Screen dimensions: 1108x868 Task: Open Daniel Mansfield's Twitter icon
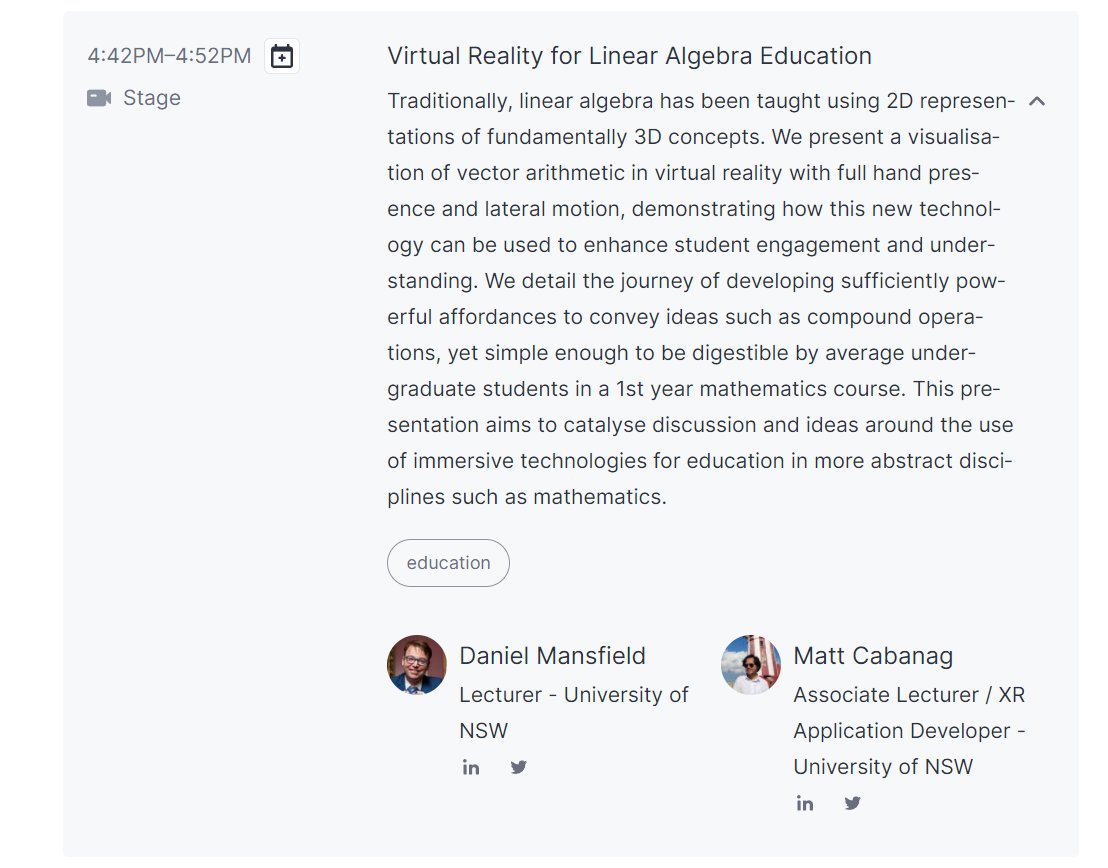(518, 767)
